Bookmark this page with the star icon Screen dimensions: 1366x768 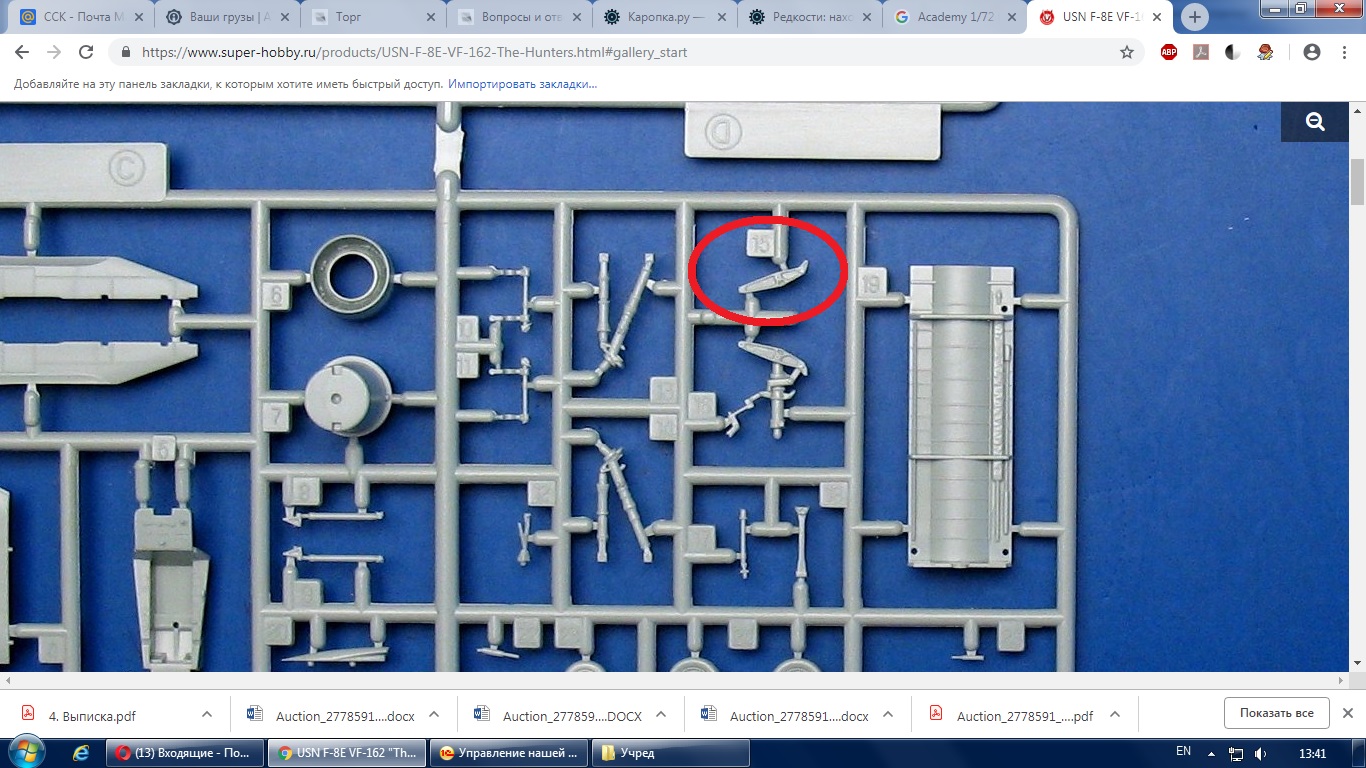(x=1127, y=52)
